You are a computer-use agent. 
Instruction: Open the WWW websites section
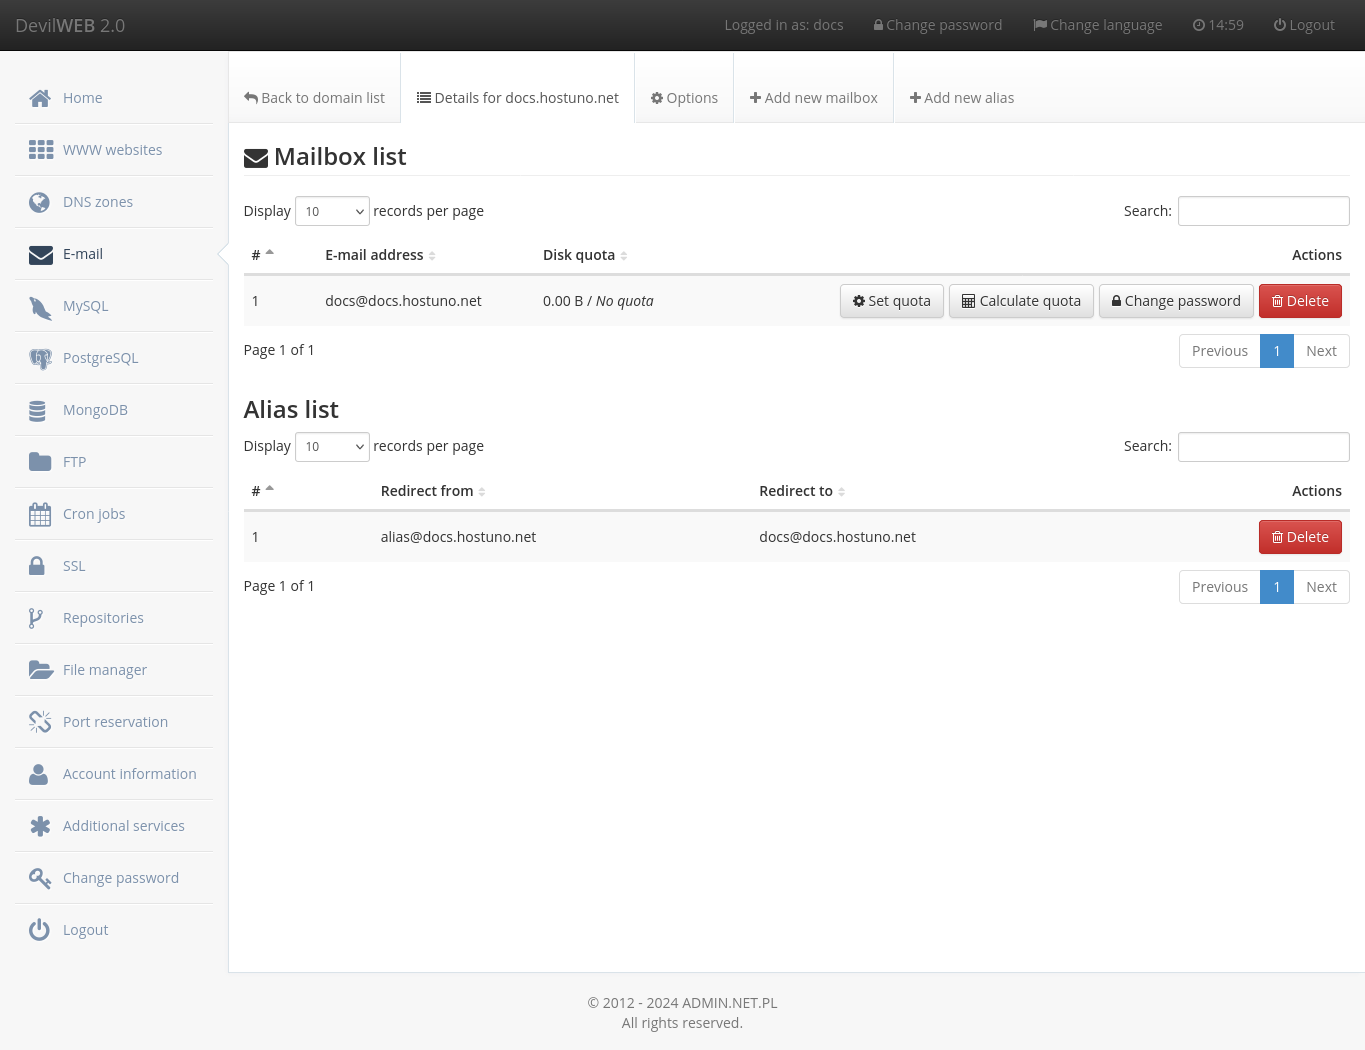112,149
